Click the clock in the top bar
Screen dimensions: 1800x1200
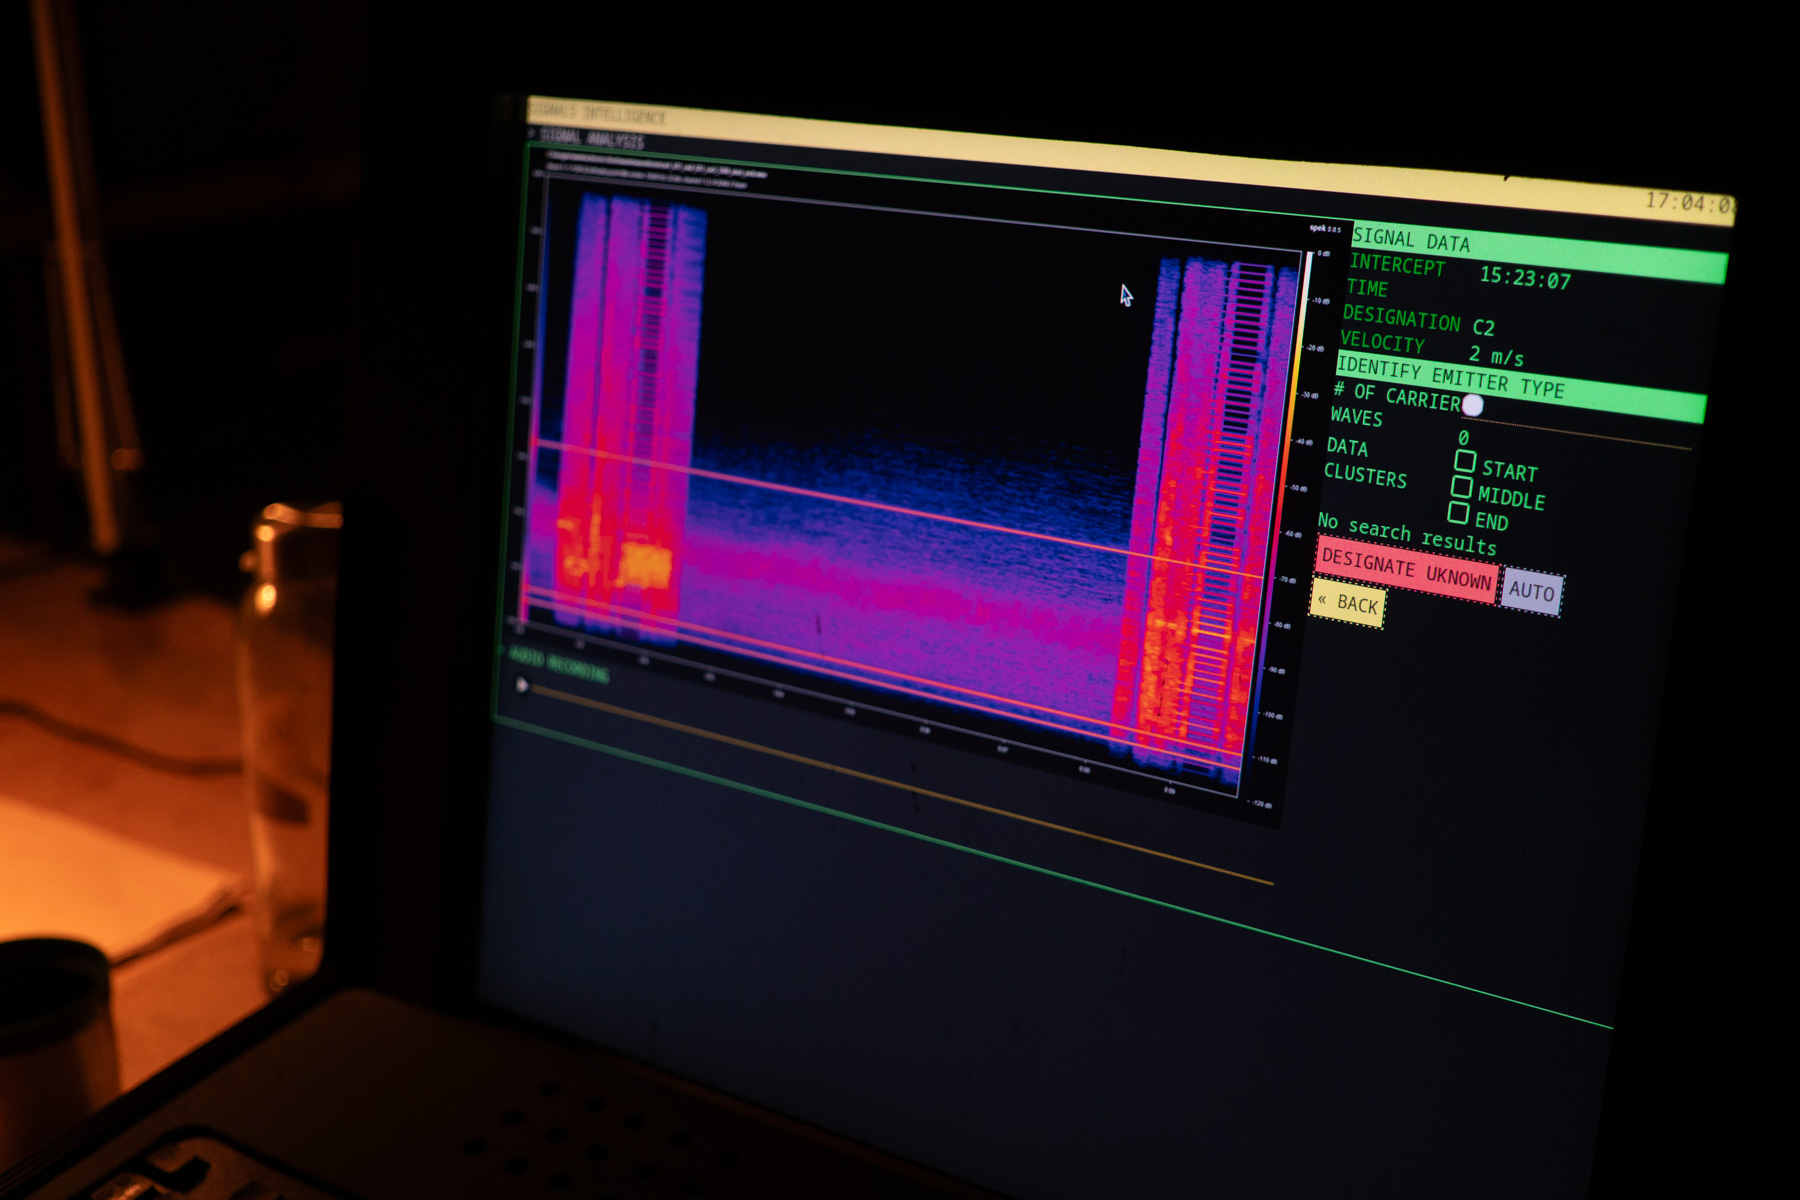pos(1688,203)
